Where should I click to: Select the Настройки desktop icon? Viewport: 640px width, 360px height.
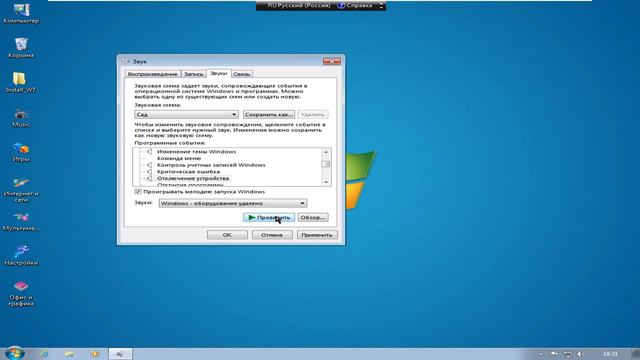click(21, 256)
